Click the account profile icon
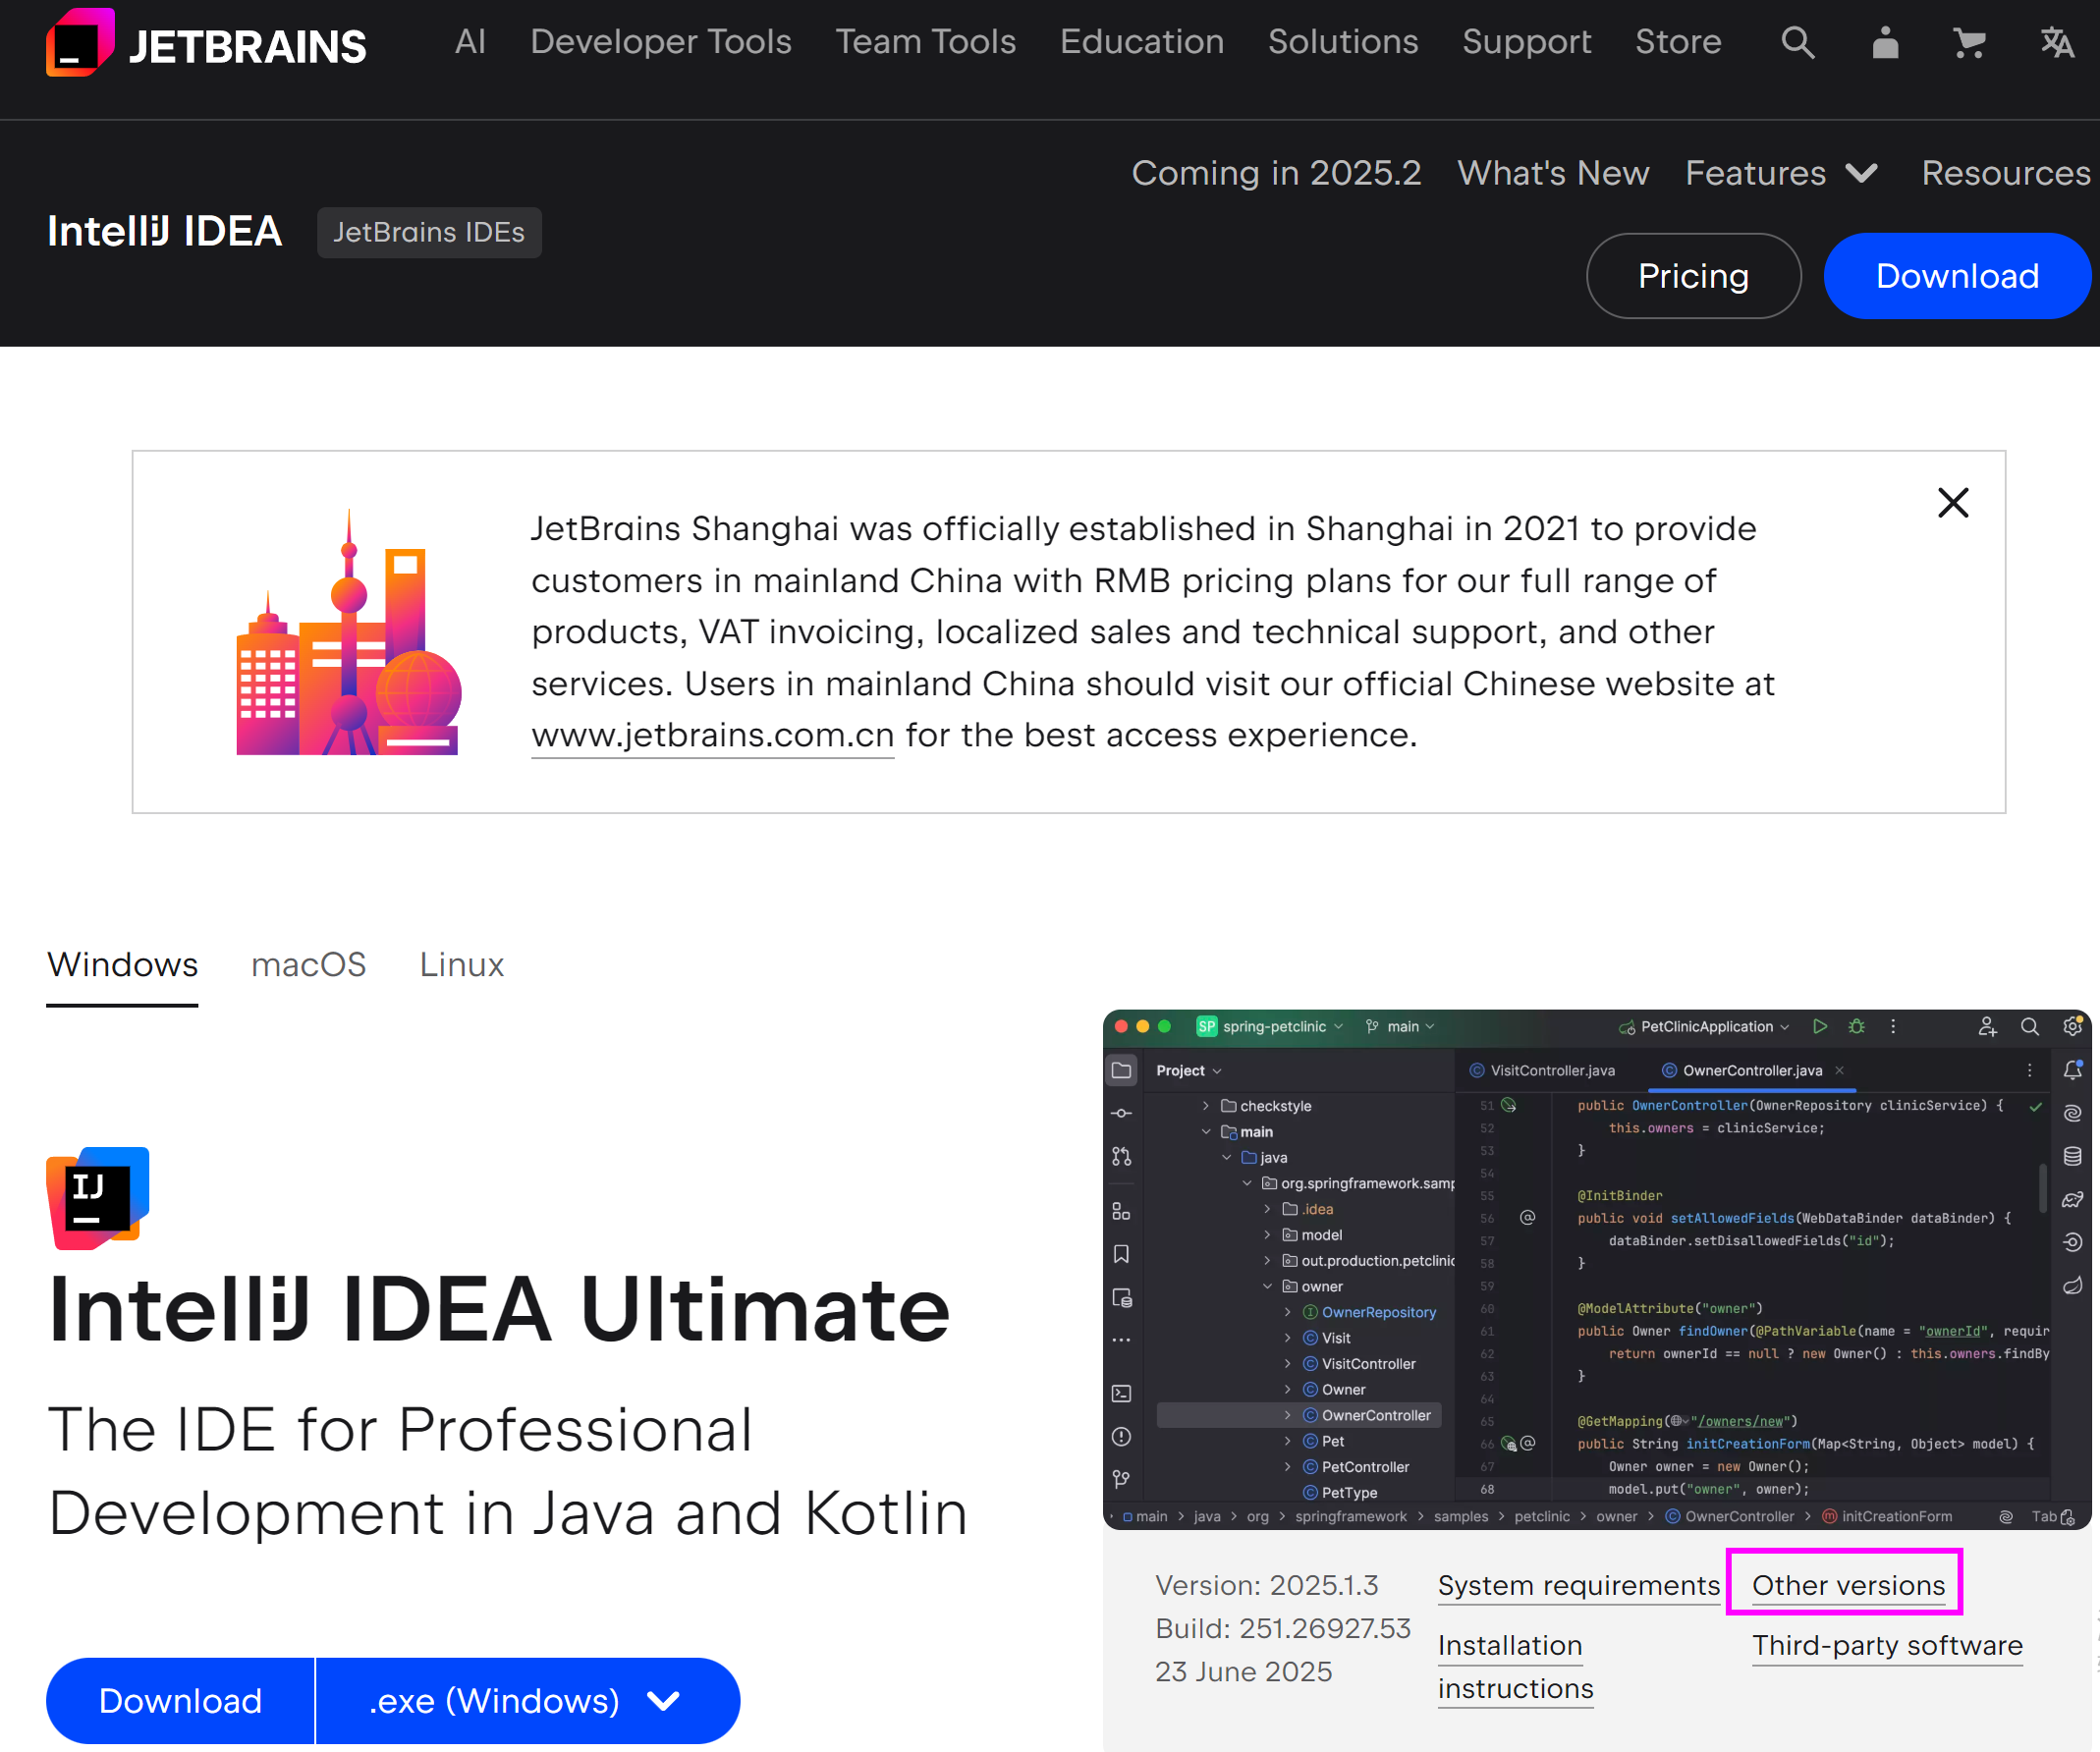Viewport: 2100px width, 1752px height. click(1885, 43)
